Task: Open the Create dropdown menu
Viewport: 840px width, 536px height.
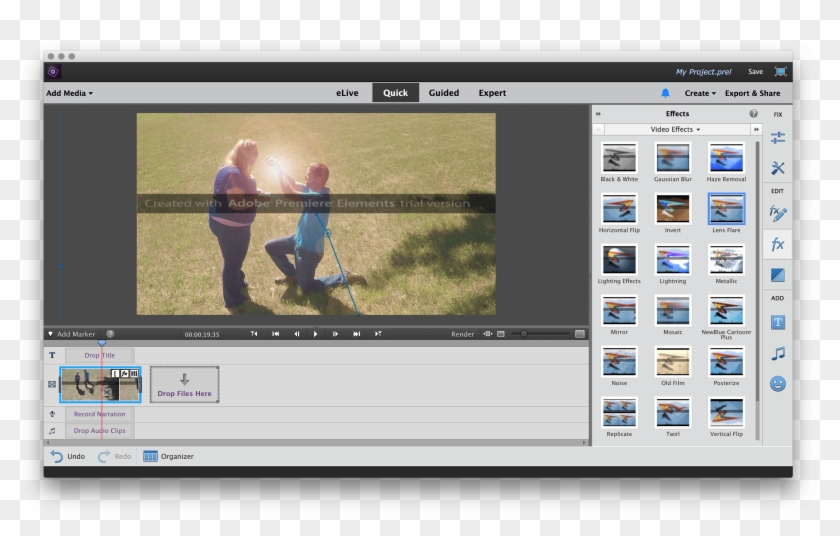Action: 700,93
